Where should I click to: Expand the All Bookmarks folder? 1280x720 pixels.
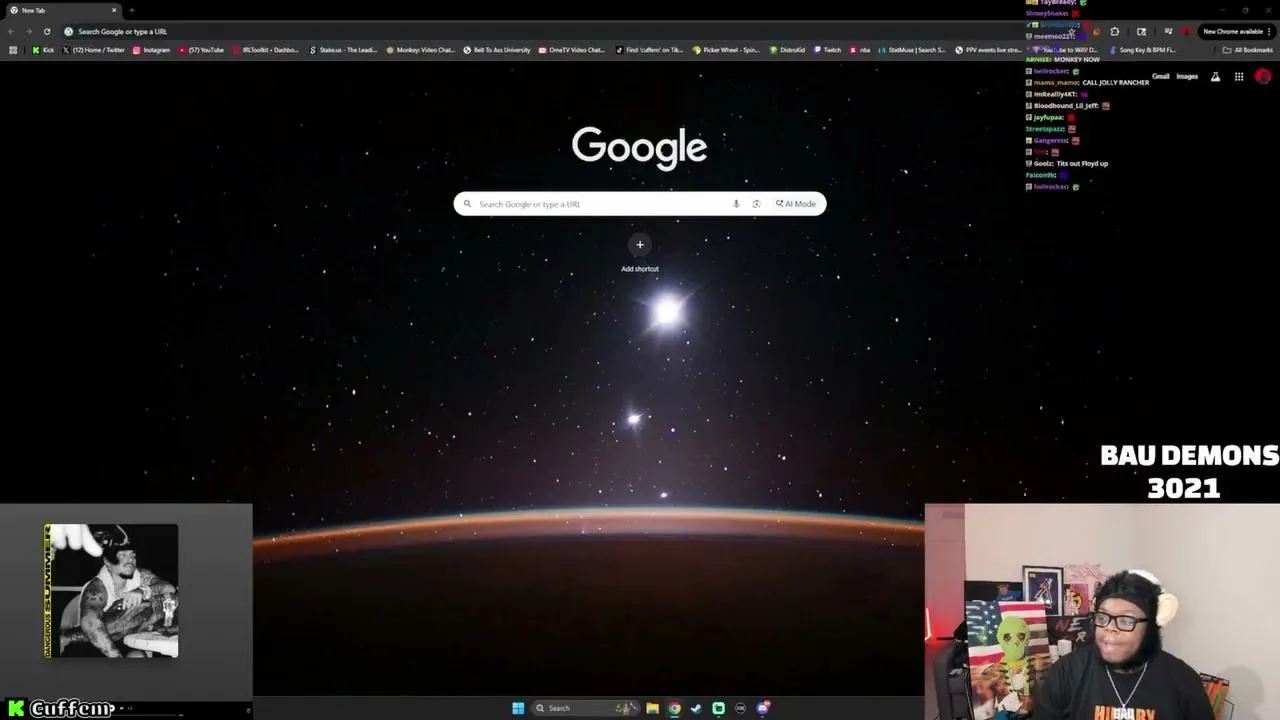click(1248, 50)
